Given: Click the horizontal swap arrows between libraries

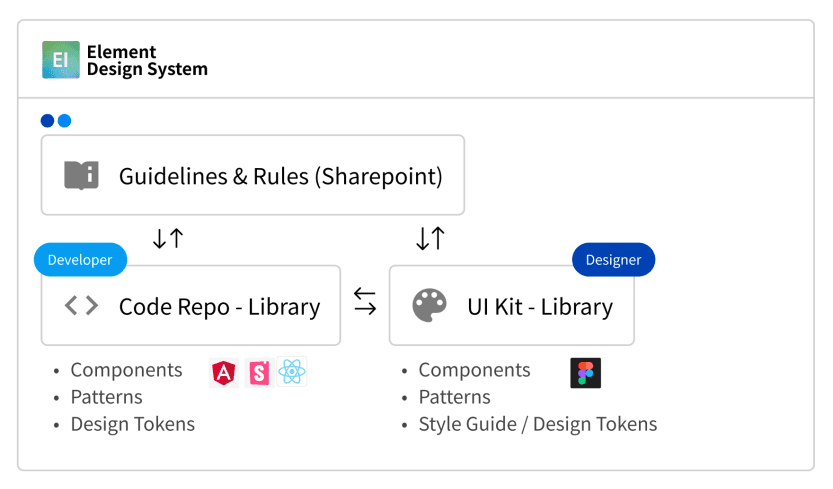Looking at the screenshot, I should click(365, 300).
